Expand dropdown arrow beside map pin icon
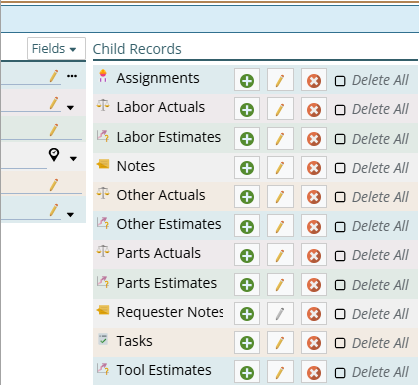Image resolution: width=419 pixels, height=385 pixels. [x=73, y=159]
